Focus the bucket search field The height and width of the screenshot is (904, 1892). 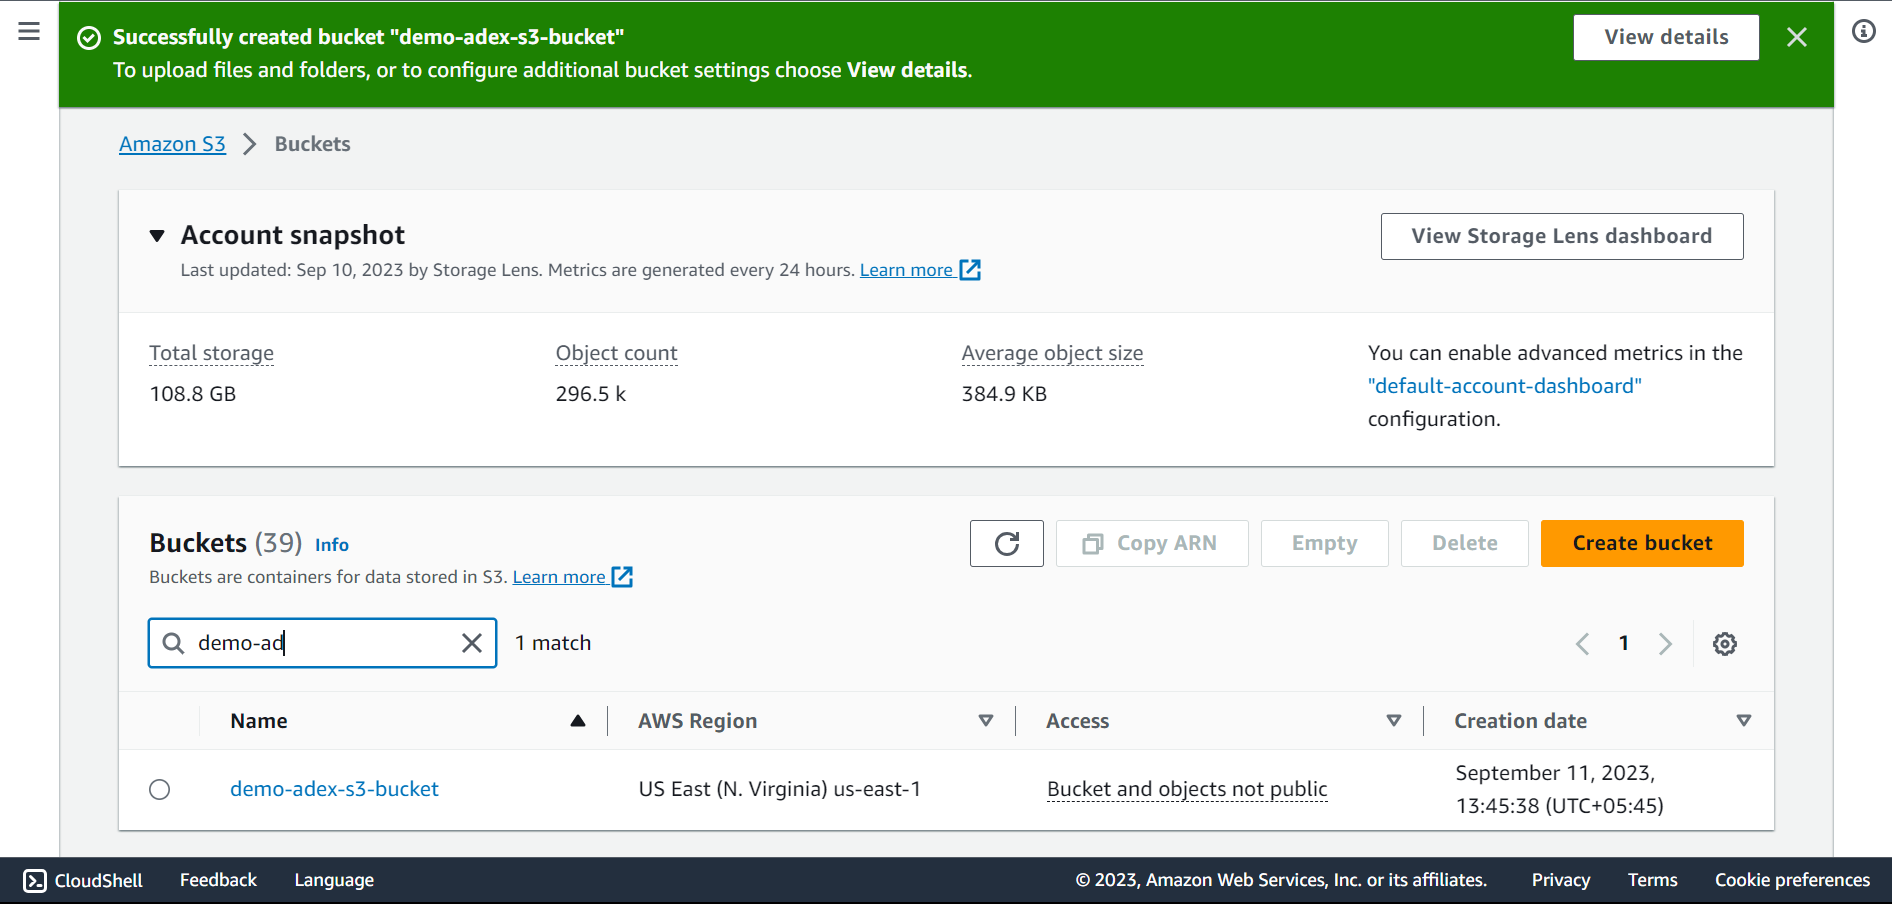(322, 643)
